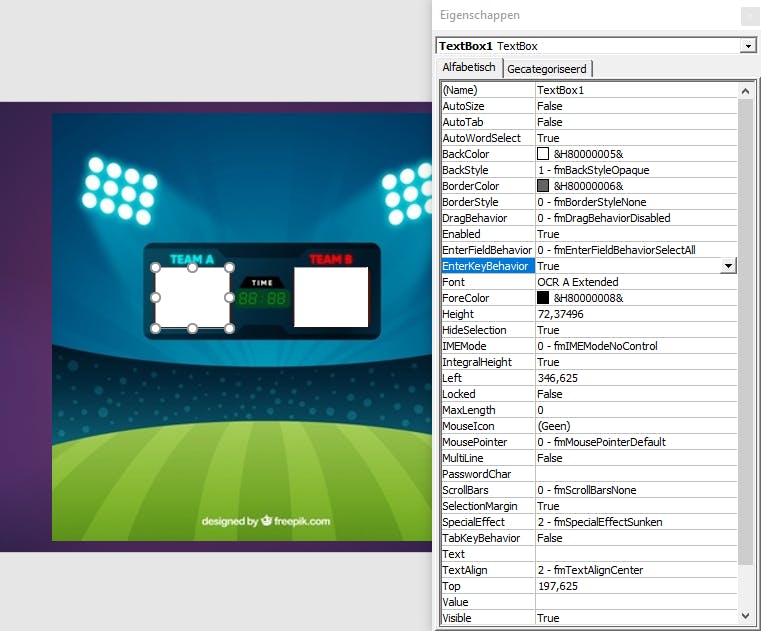Click the BorderColor gray color swatch
Viewport: 761px width, 631px height.
tap(543, 186)
